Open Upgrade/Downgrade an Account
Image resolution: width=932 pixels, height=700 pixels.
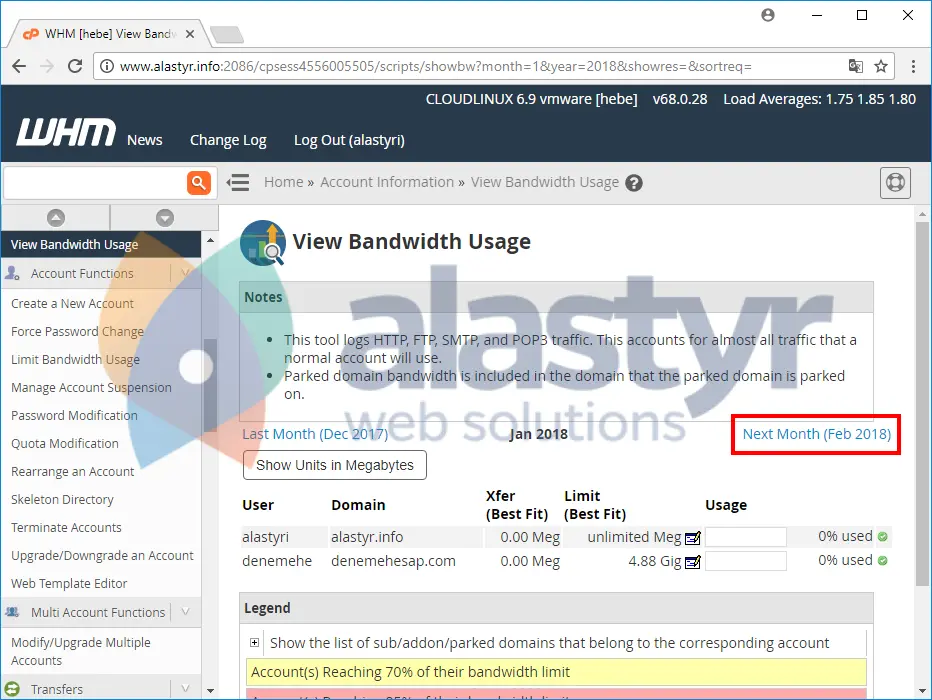[102, 555]
